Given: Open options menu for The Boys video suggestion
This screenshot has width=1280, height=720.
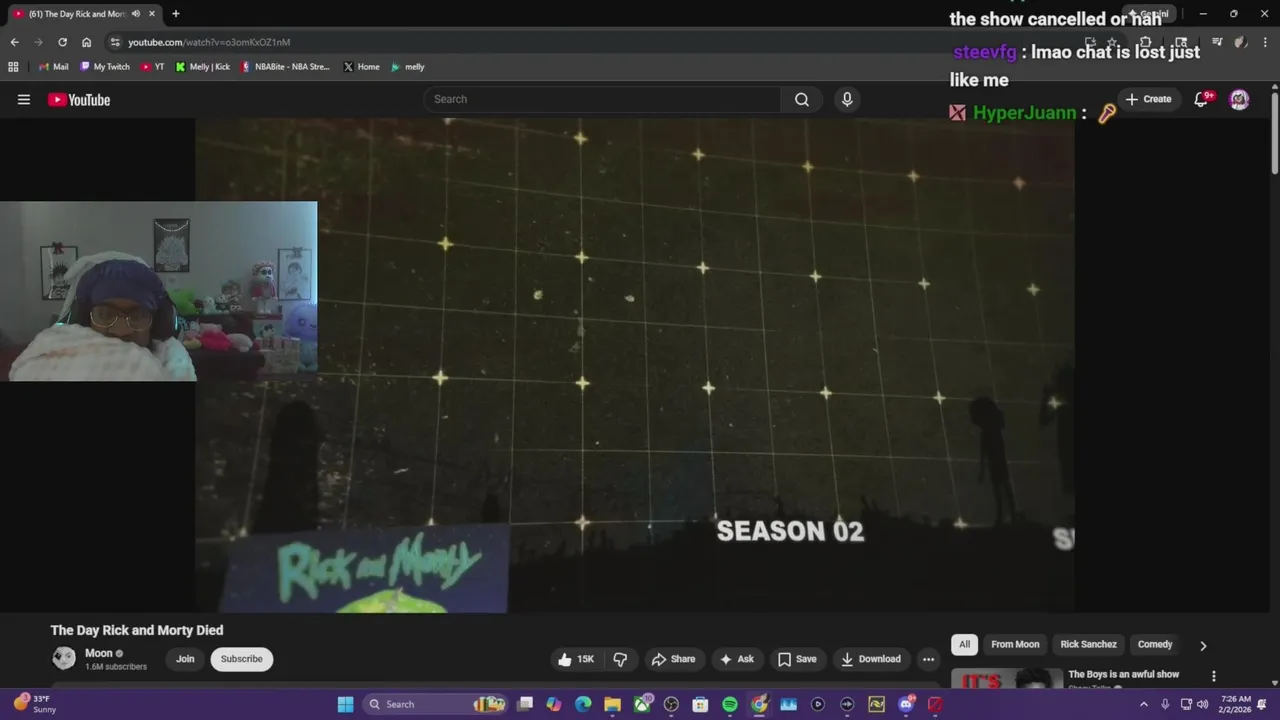Looking at the screenshot, I should 1214,677.
